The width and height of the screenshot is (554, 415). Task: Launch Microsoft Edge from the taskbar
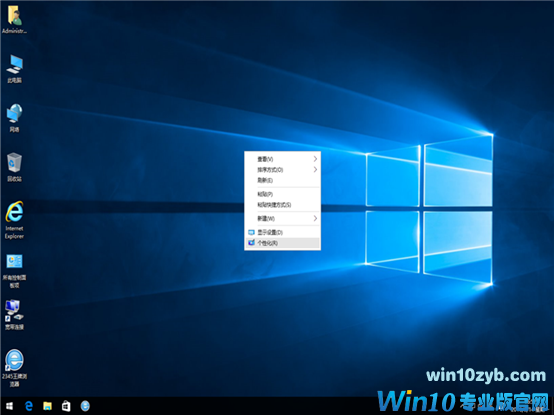coord(29,406)
